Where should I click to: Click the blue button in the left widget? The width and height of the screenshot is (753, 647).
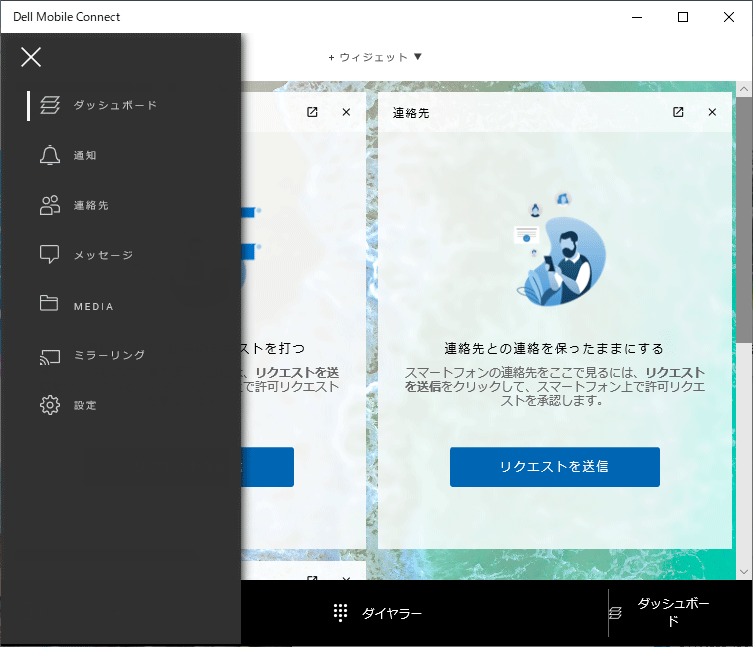click(x=267, y=467)
